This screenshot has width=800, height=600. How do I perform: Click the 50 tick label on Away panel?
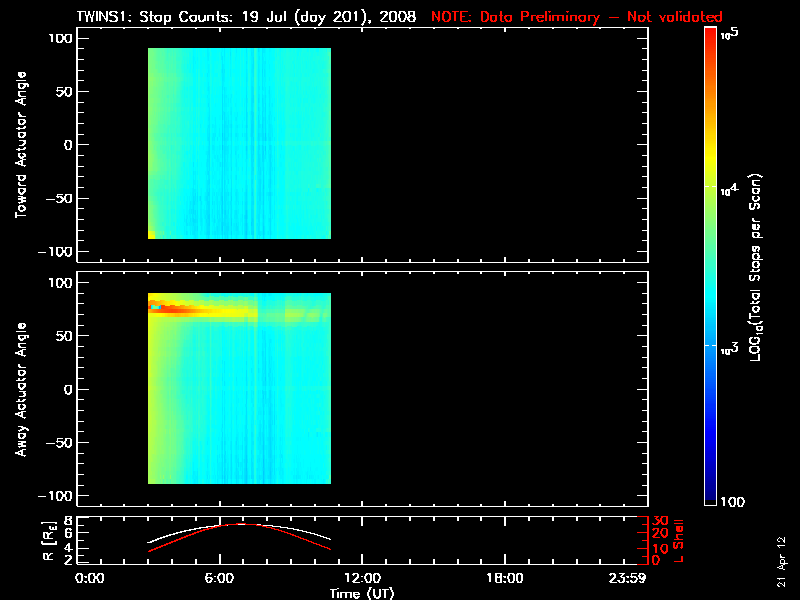point(65,336)
